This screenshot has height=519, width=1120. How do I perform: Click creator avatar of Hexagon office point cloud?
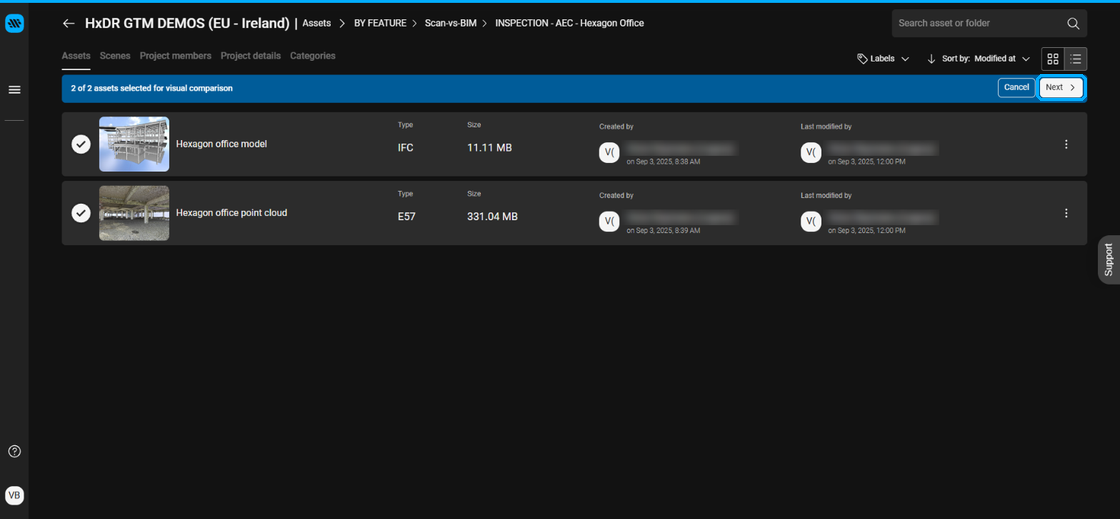(609, 221)
